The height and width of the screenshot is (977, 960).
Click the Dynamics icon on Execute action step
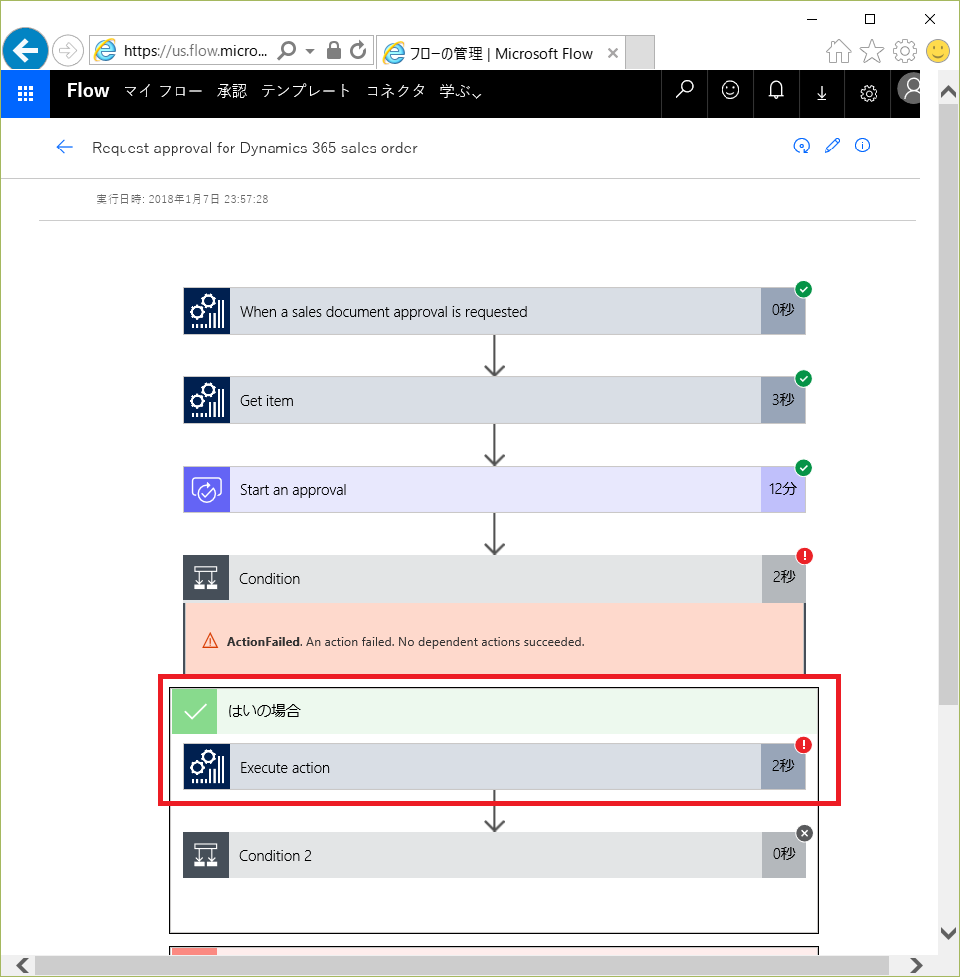coord(207,766)
